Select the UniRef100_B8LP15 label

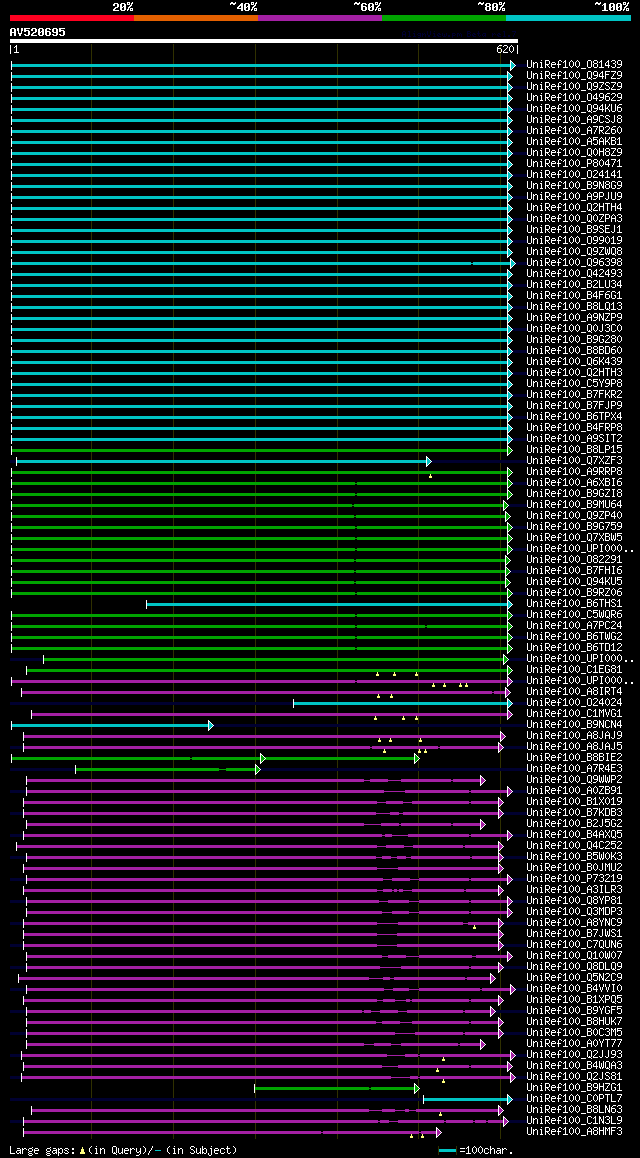574,450
